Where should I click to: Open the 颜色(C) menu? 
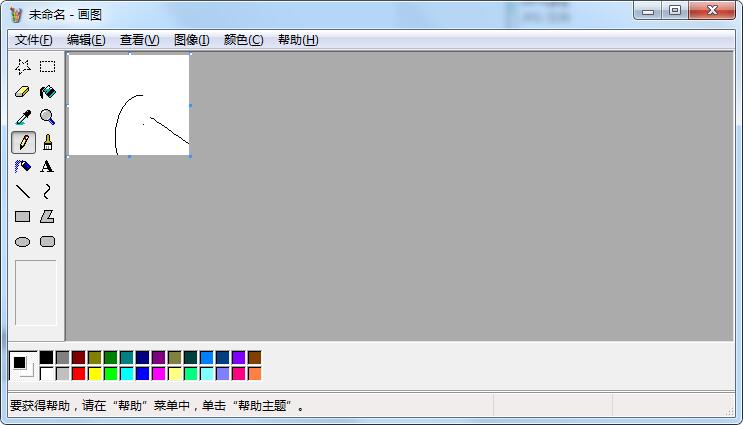[x=244, y=40]
